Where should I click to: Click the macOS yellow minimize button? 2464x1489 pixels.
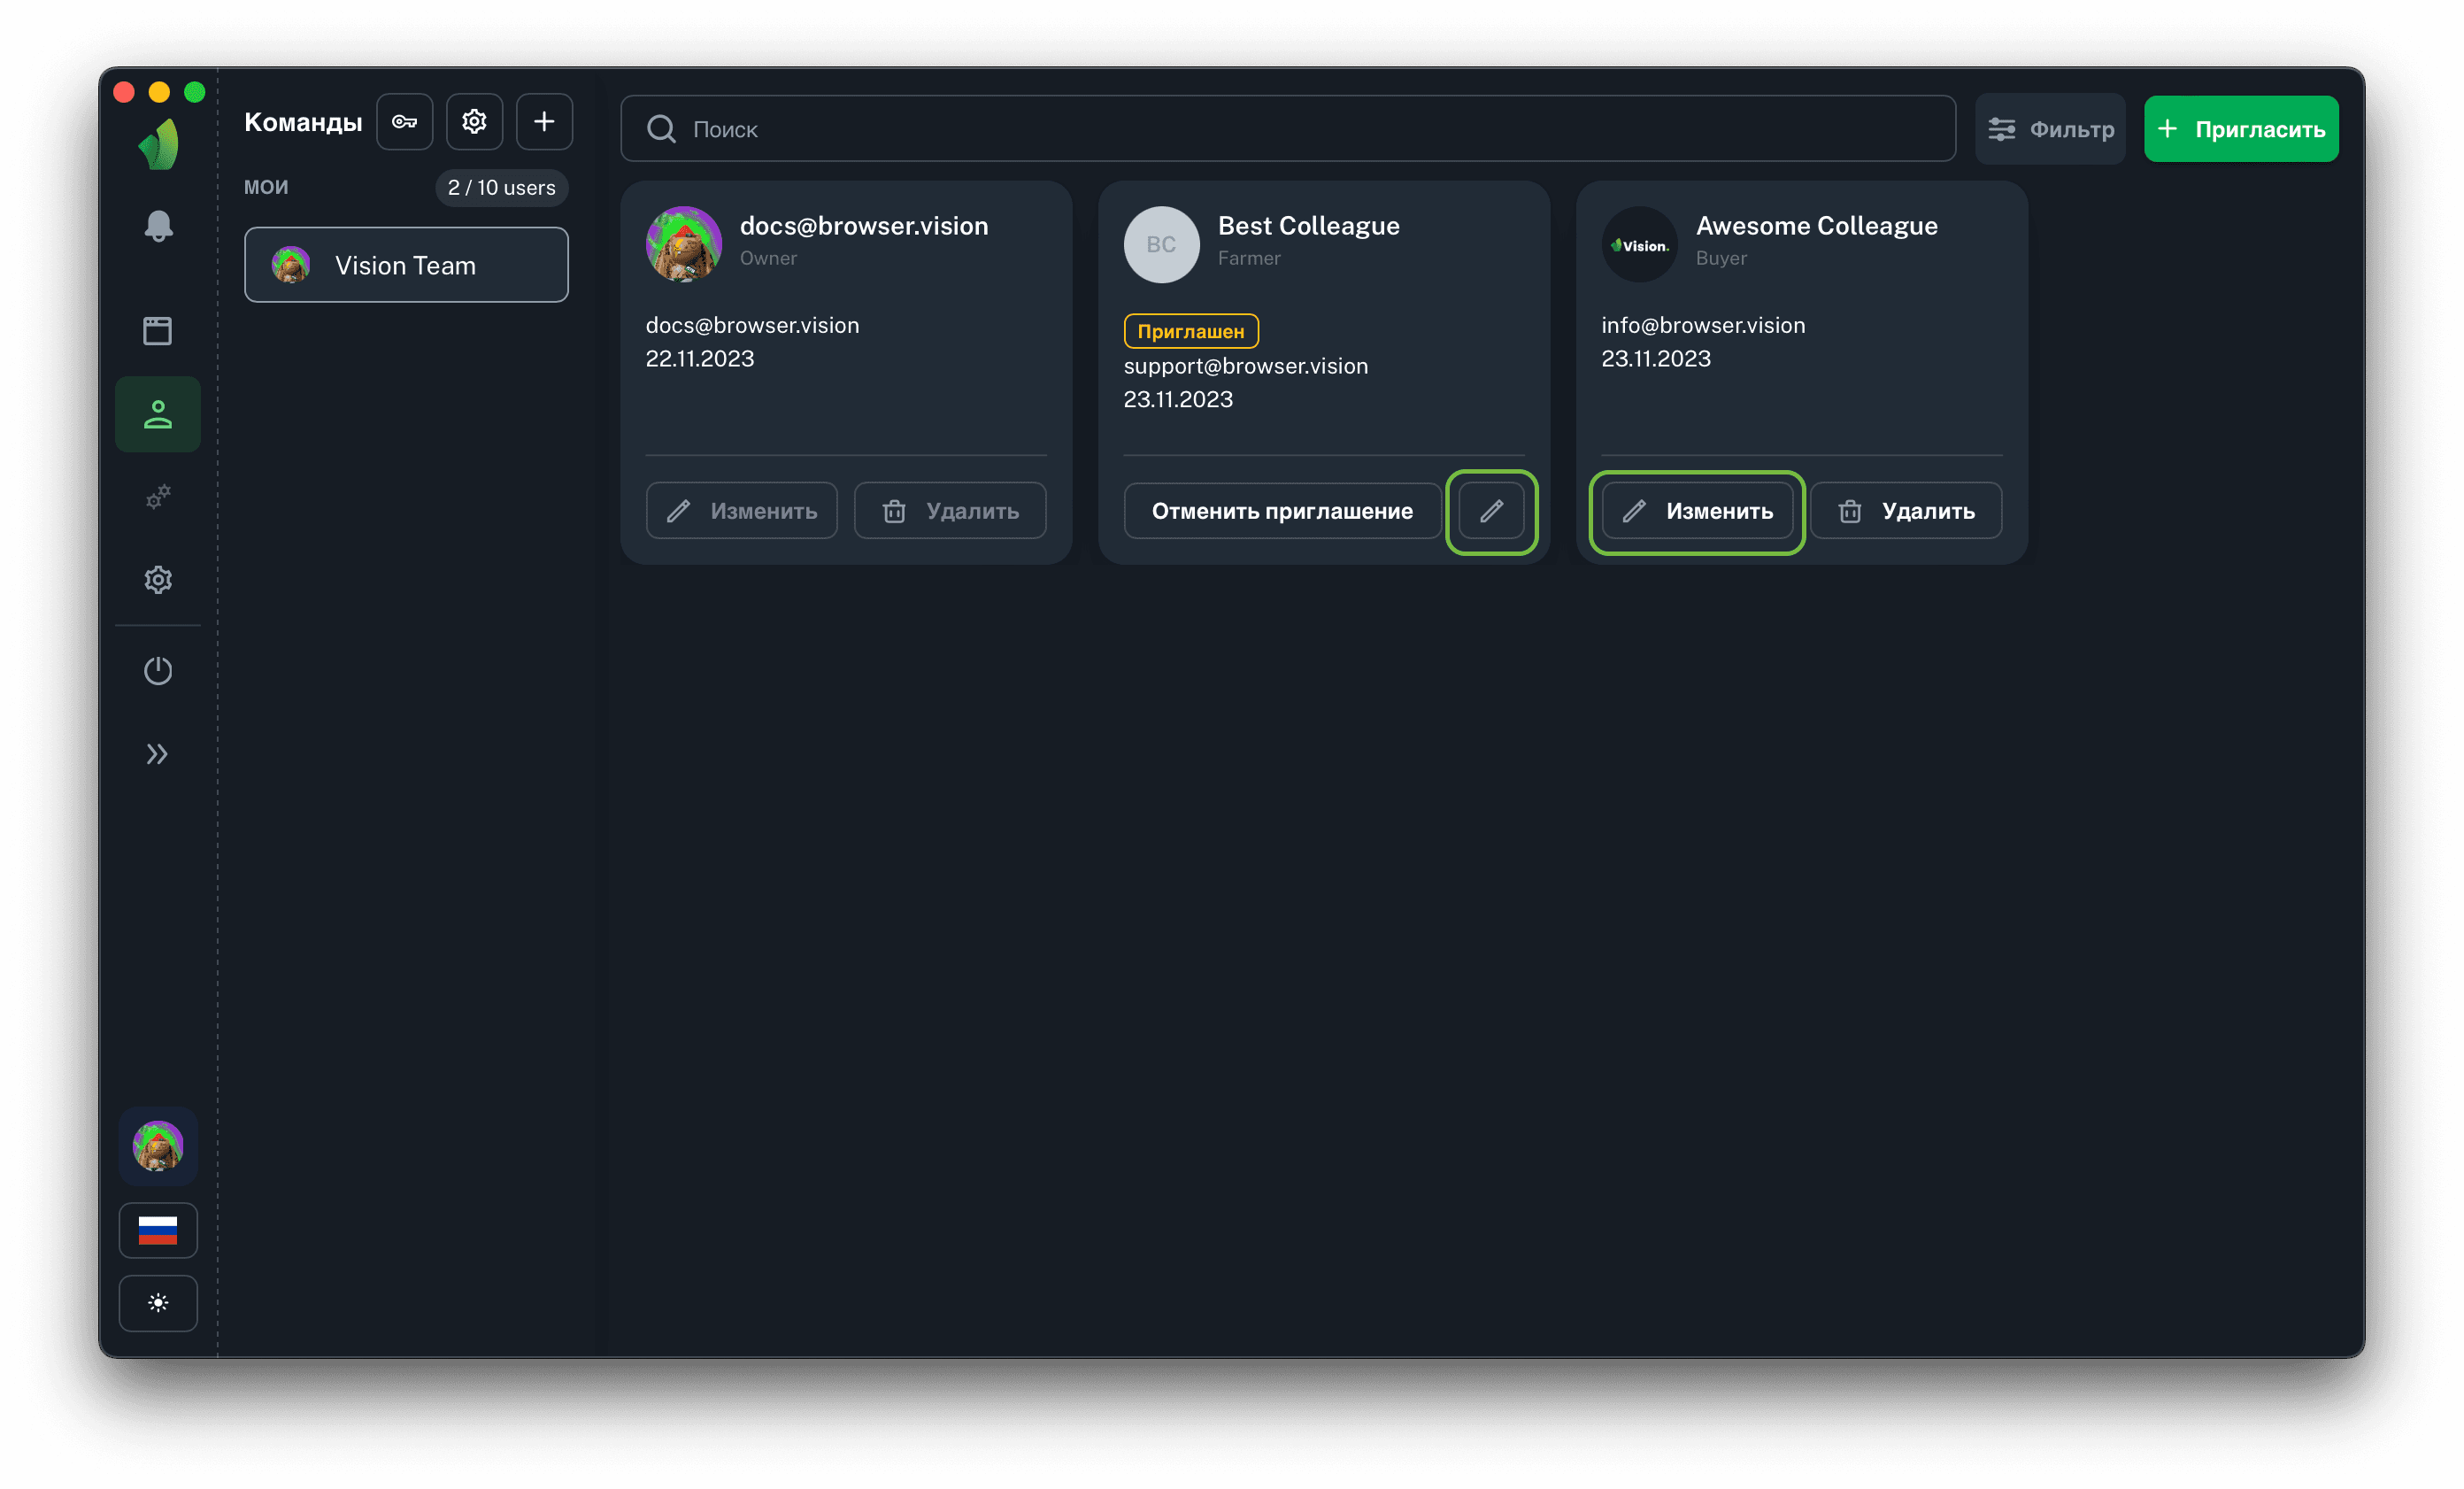coord(159,93)
